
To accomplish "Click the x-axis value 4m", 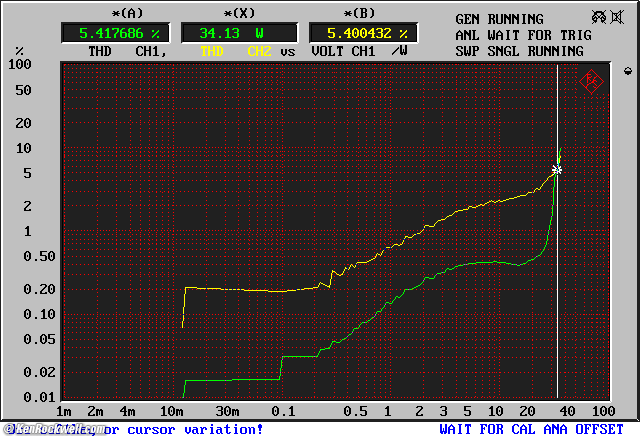I will pyautogui.click(x=127, y=411).
